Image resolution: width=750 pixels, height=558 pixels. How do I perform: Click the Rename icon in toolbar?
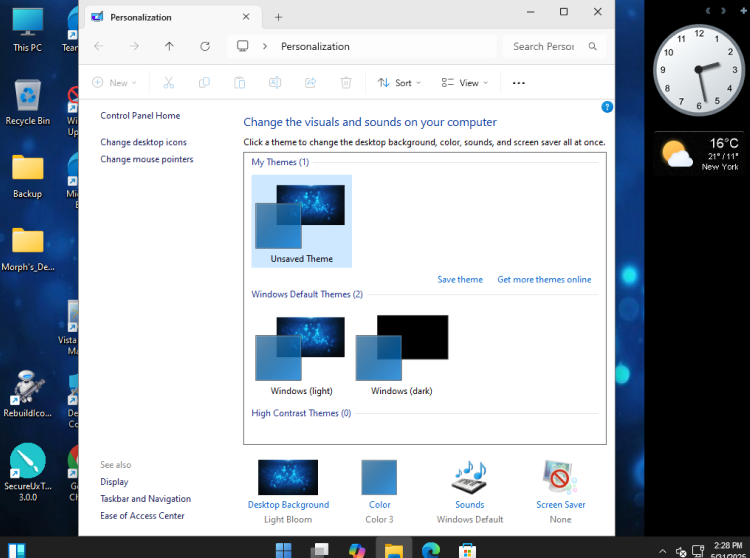tap(275, 83)
